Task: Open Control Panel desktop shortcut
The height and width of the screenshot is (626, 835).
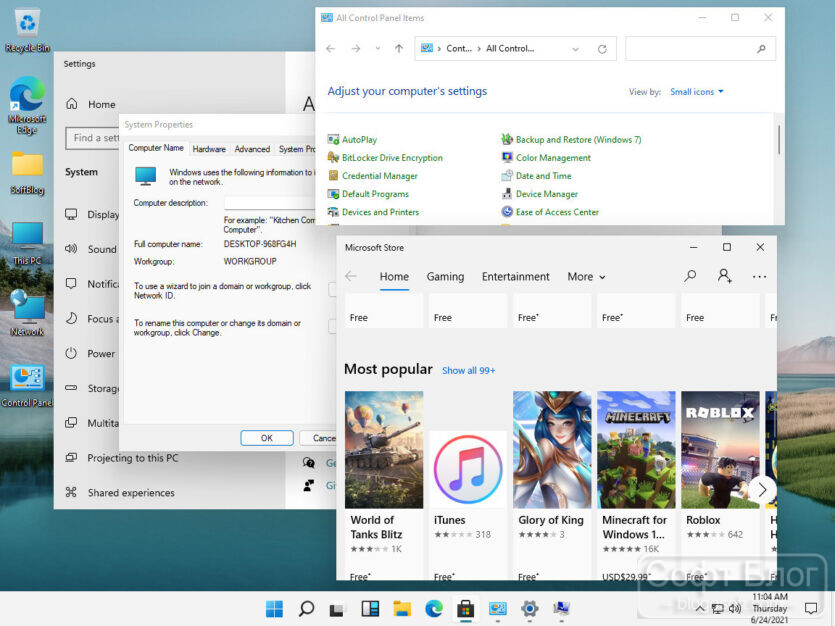Action: pos(27,386)
